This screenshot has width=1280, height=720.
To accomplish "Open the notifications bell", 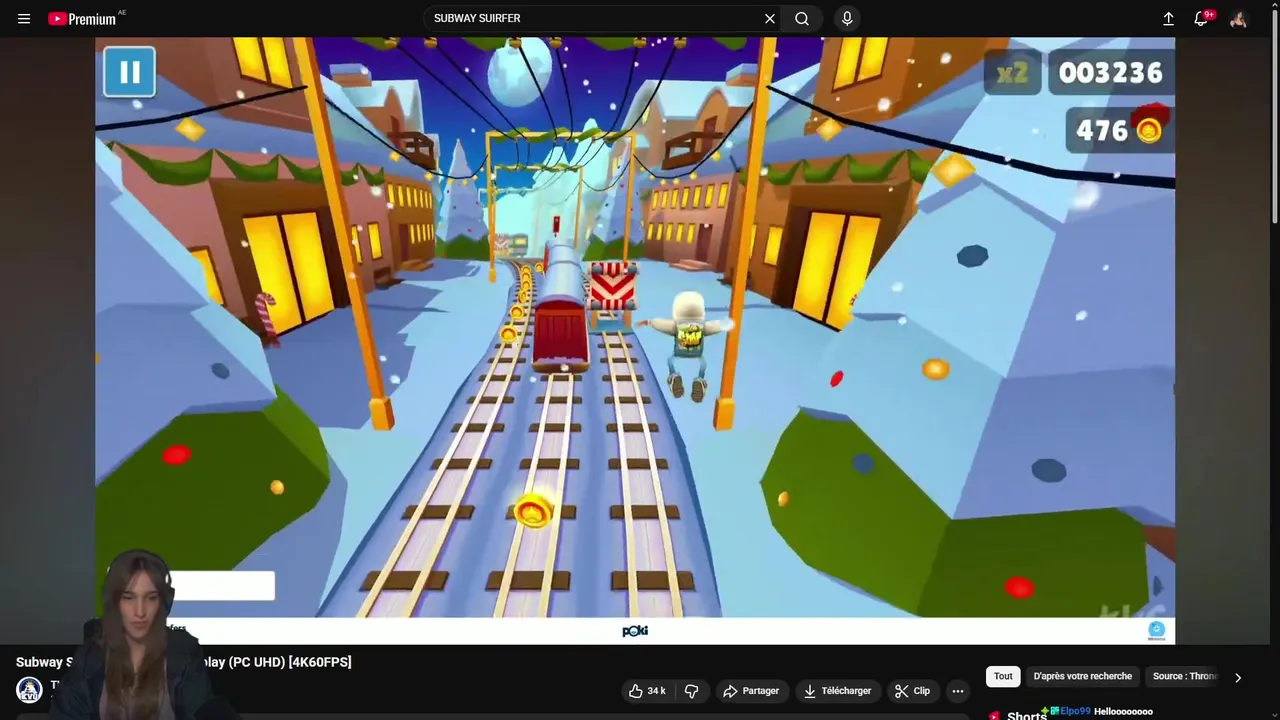I will tap(1202, 18).
